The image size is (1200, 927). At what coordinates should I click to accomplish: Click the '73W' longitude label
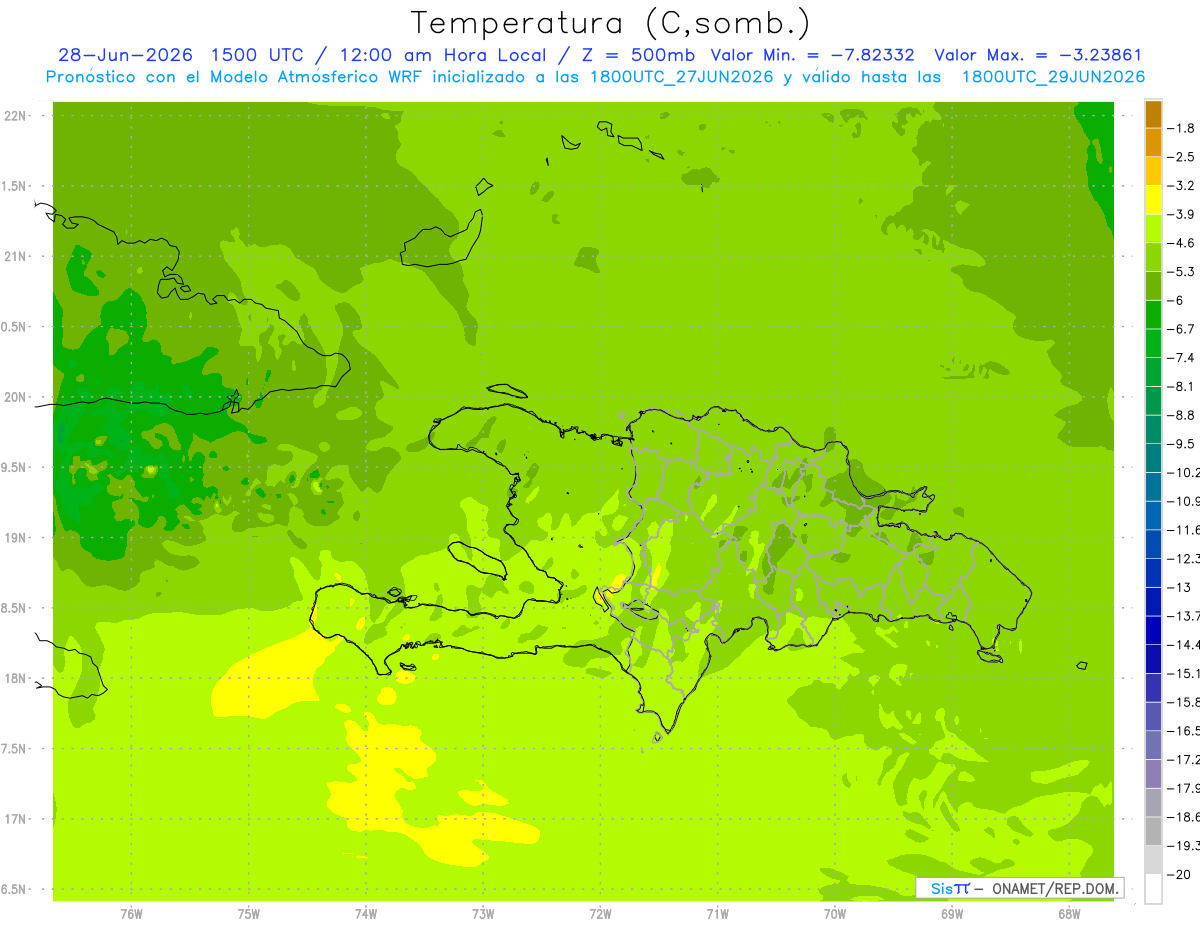pyautogui.click(x=483, y=914)
